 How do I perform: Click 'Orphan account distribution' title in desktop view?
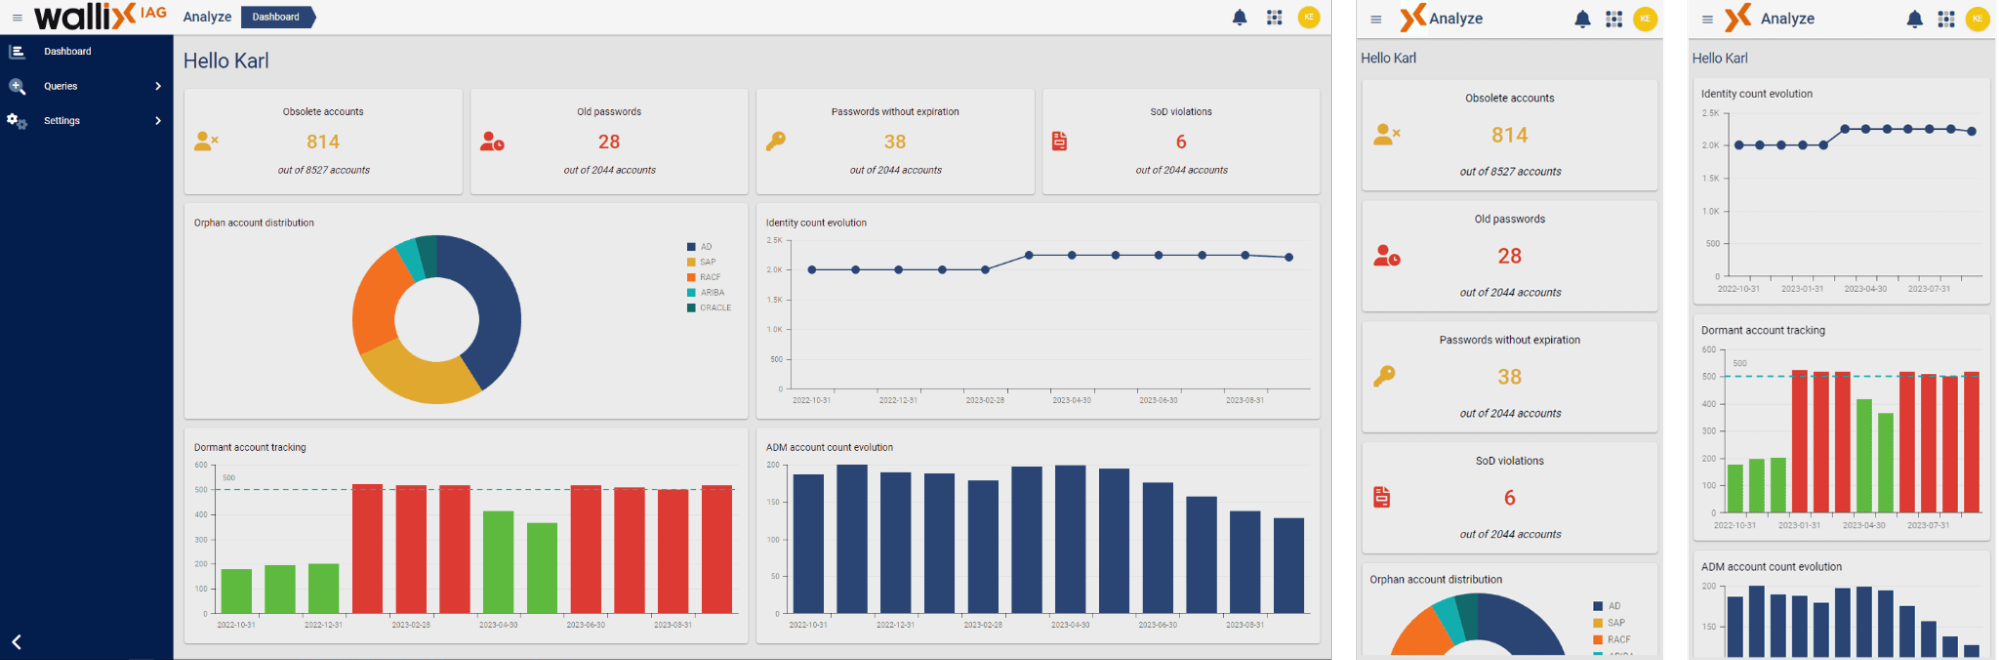(254, 223)
